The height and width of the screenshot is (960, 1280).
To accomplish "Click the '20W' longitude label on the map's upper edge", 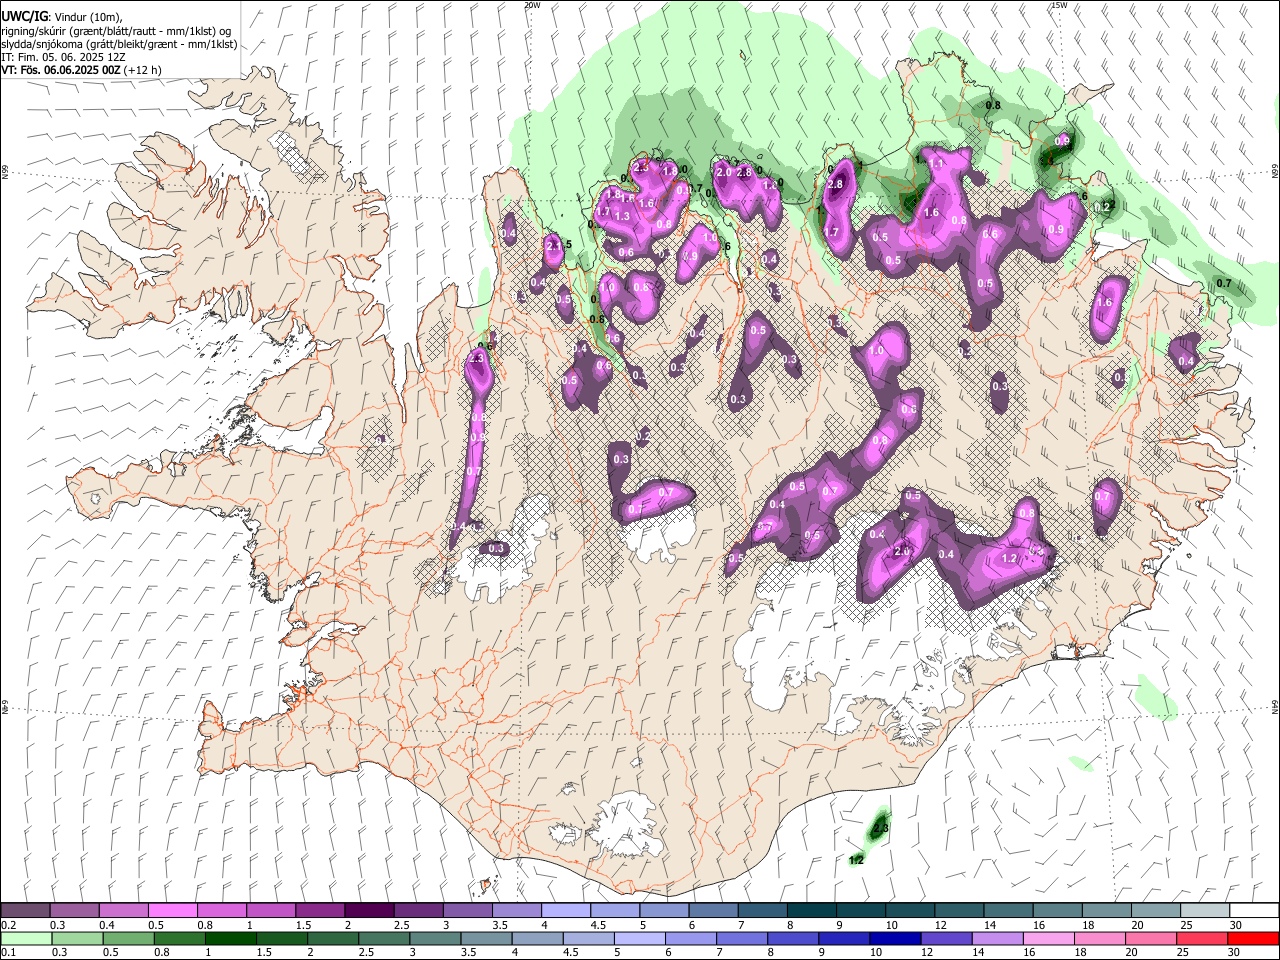I will point(531,5).
